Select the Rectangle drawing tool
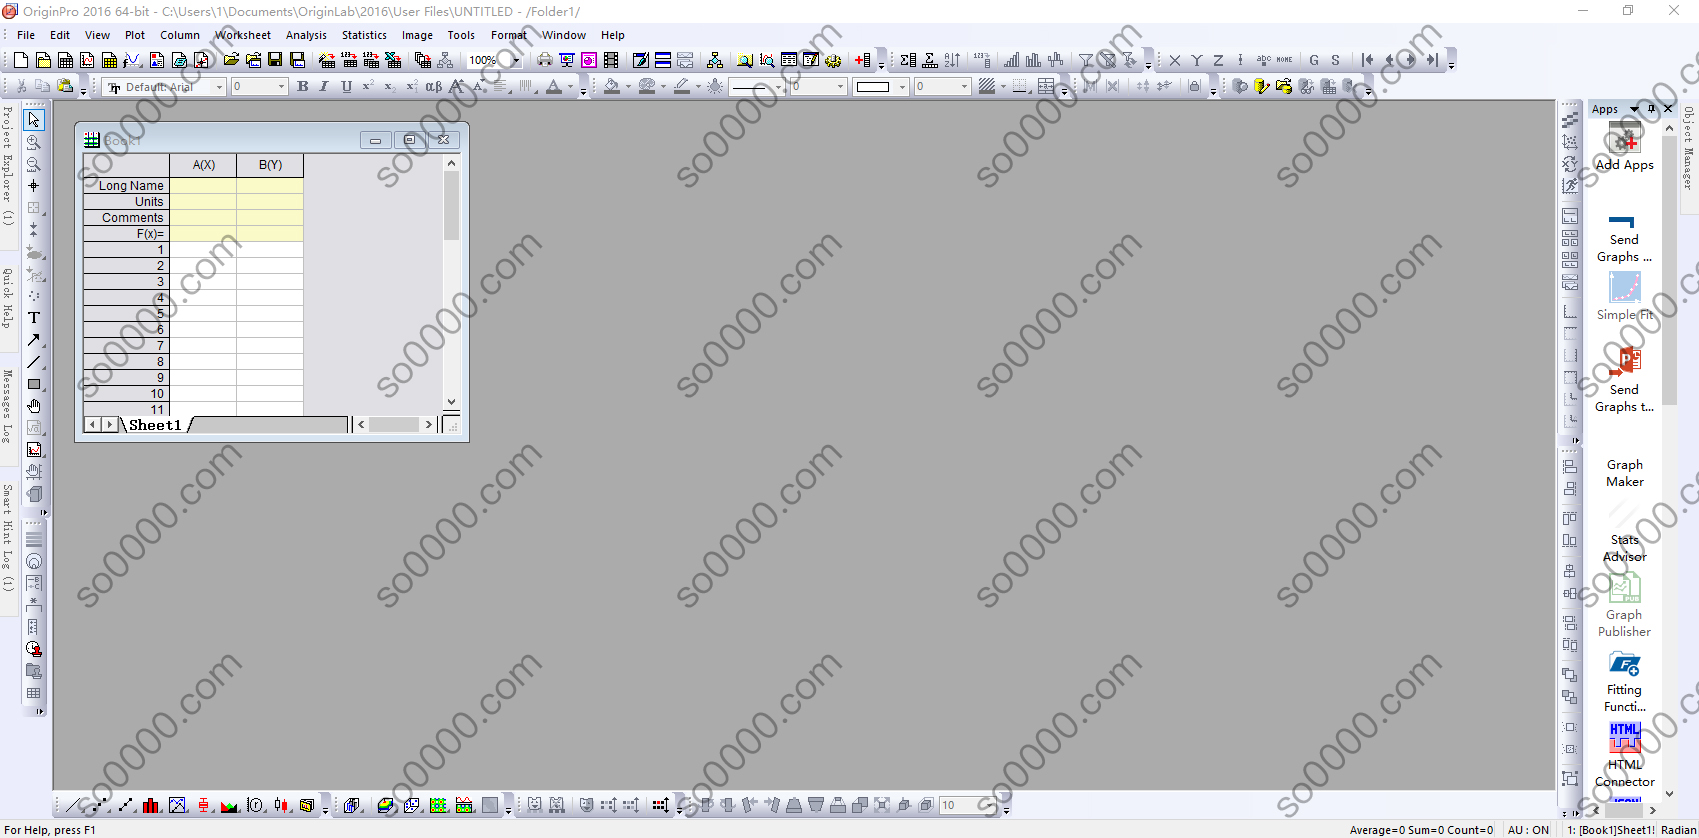This screenshot has height=838, width=1699. (x=34, y=384)
